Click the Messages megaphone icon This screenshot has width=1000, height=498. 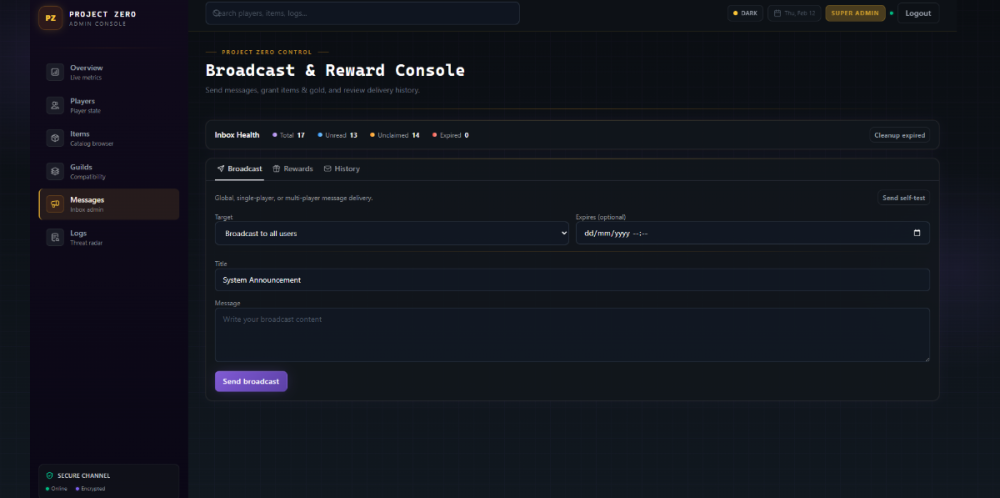55,204
